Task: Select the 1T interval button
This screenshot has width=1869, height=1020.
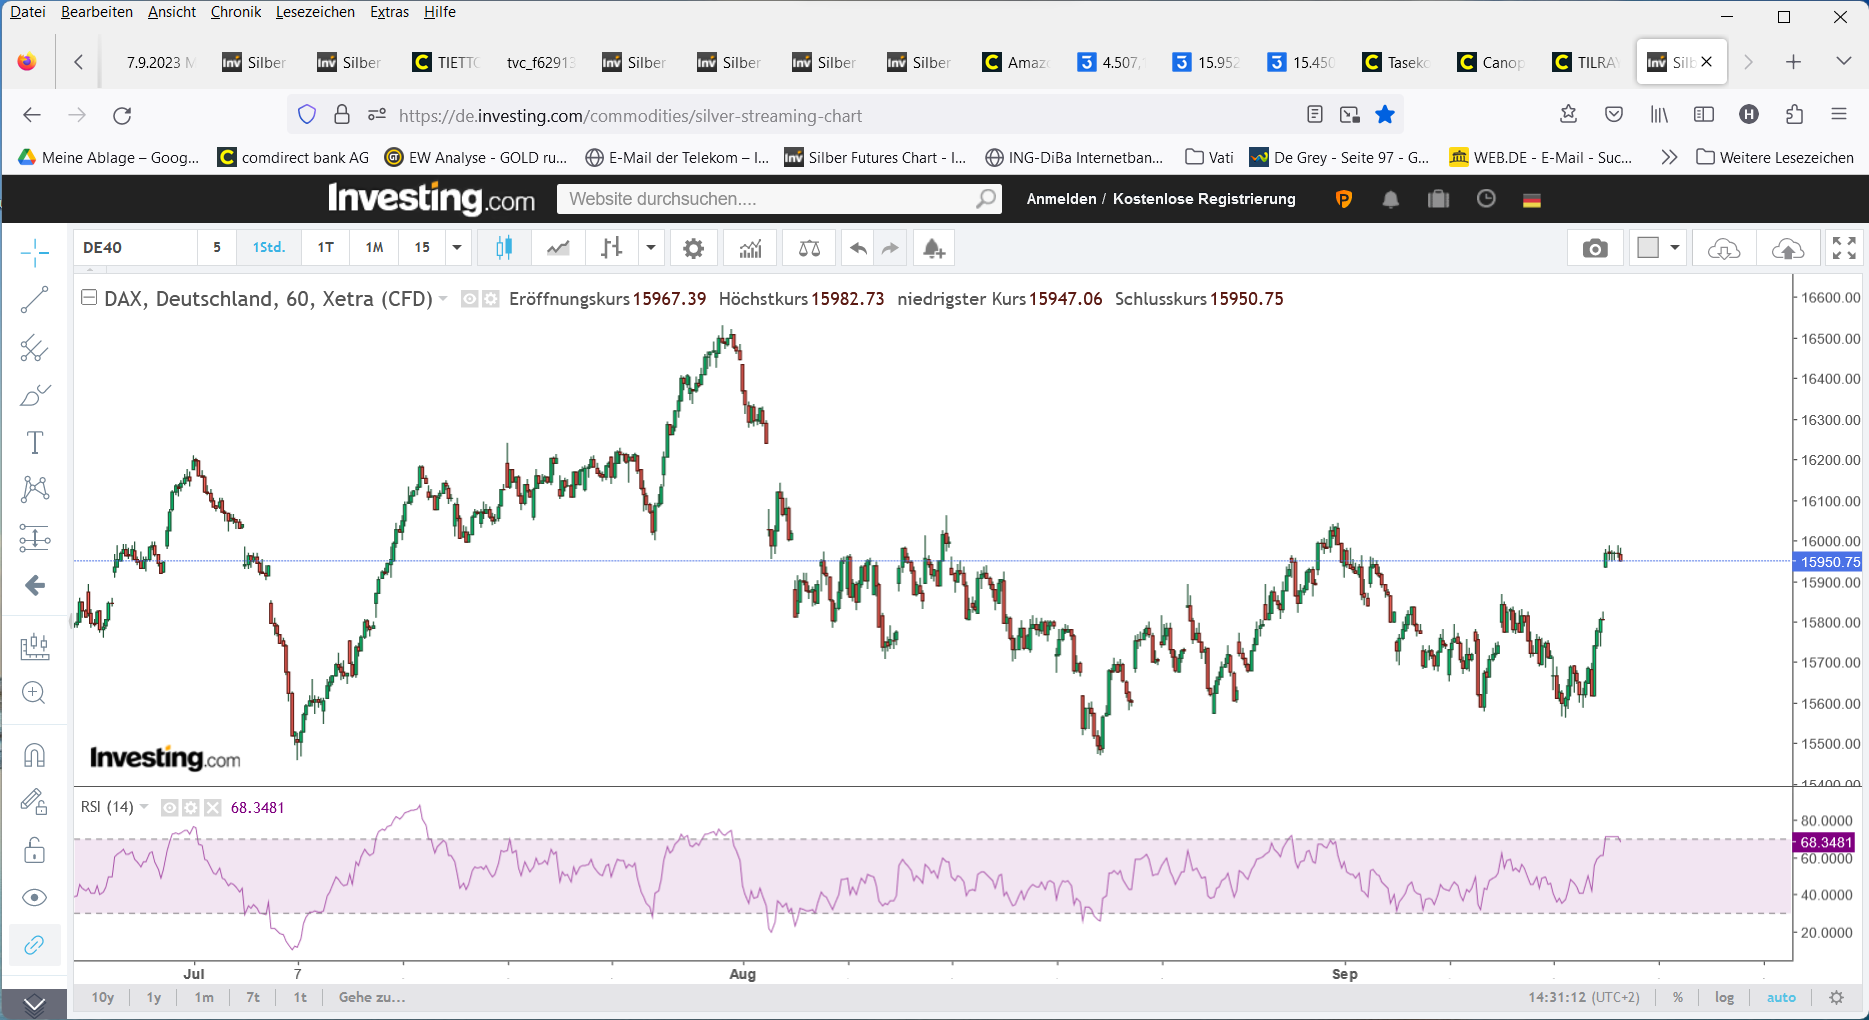Action: (326, 248)
